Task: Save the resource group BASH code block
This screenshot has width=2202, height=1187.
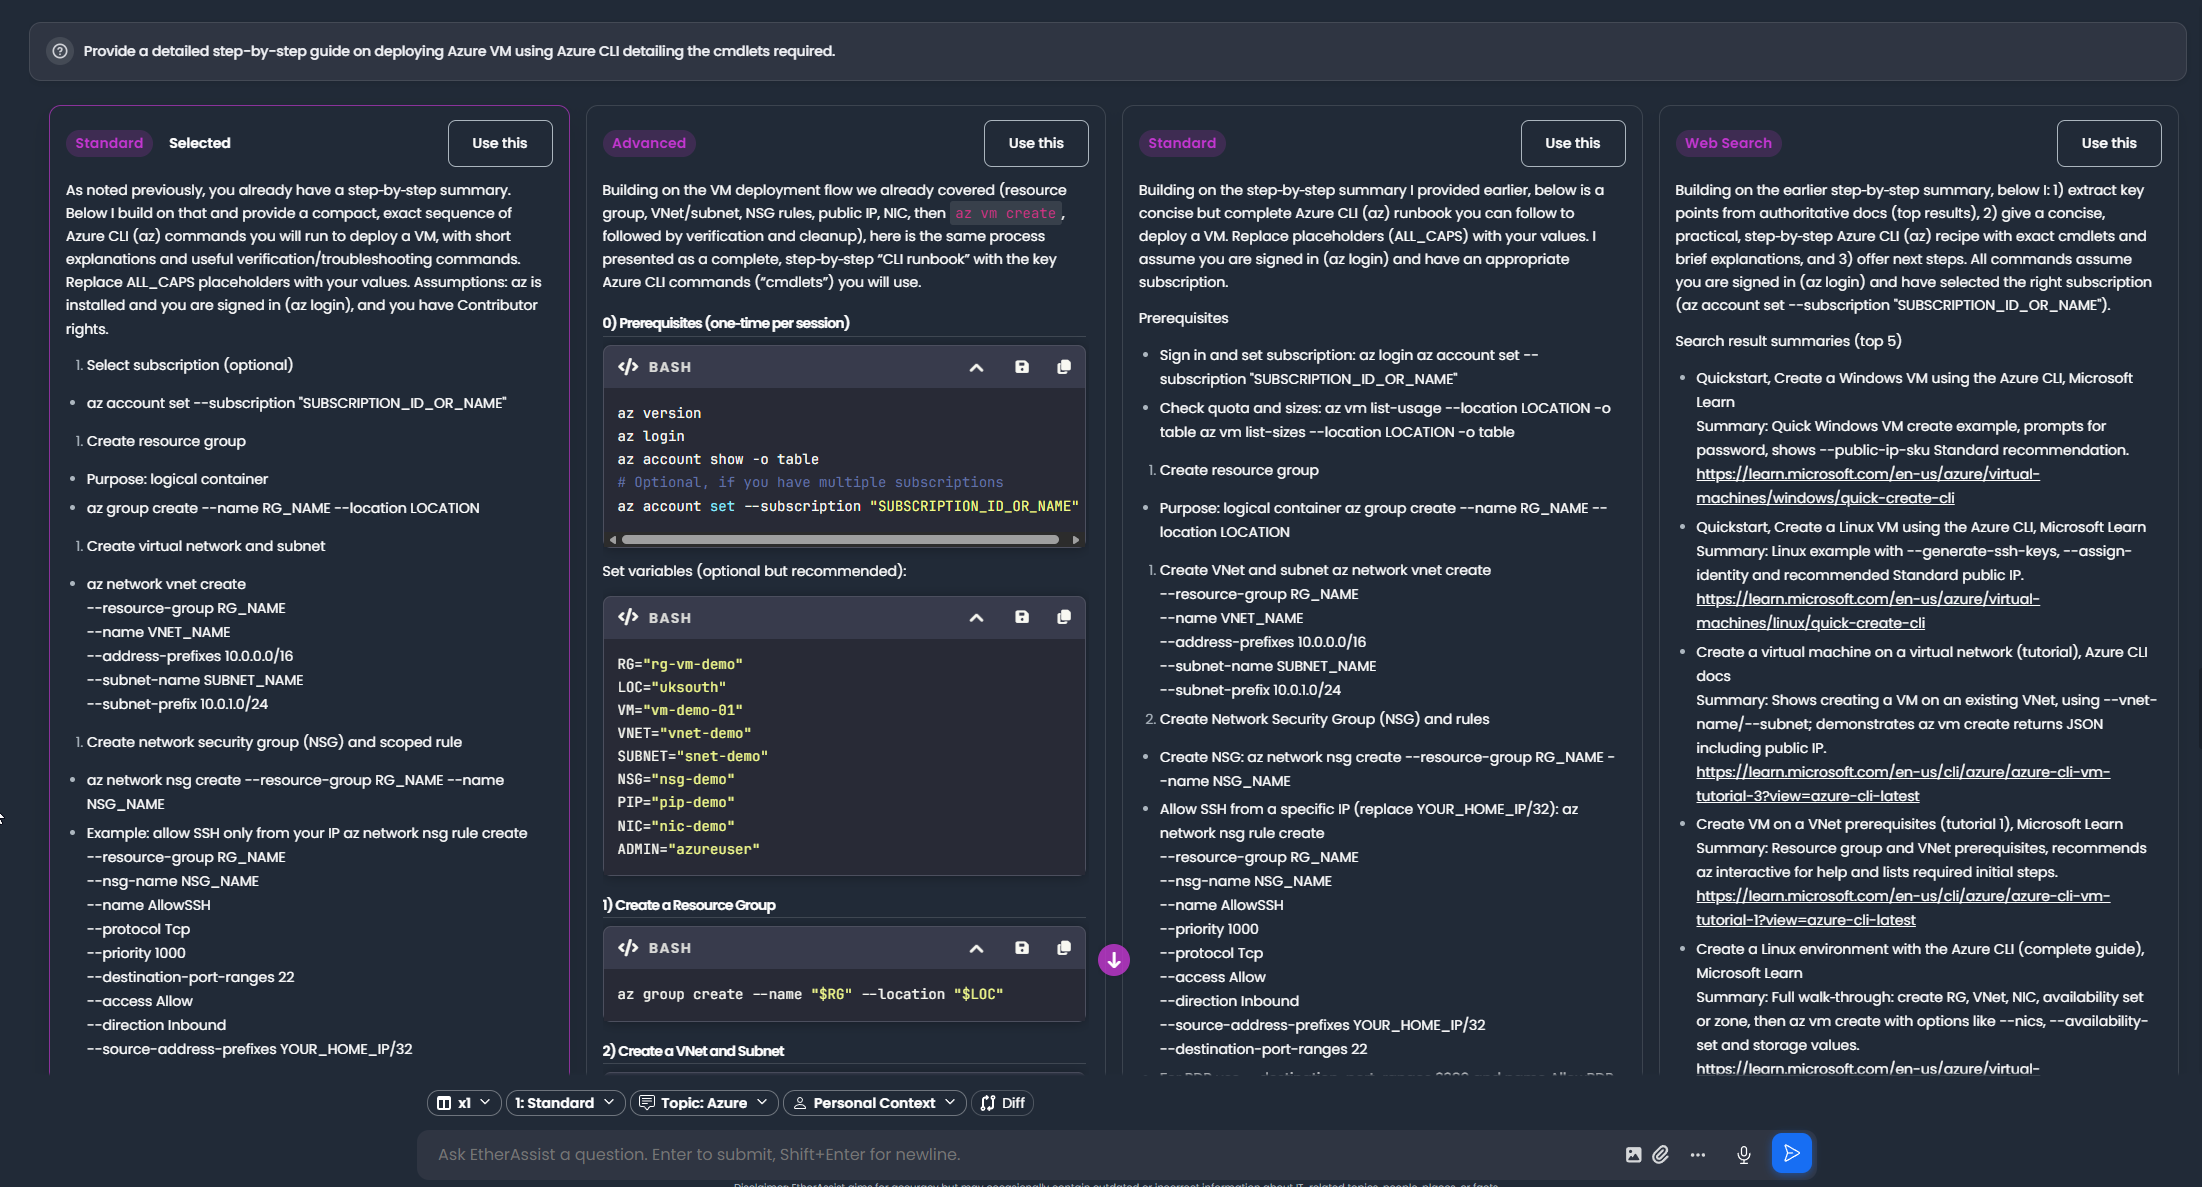Action: click(x=1022, y=947)
